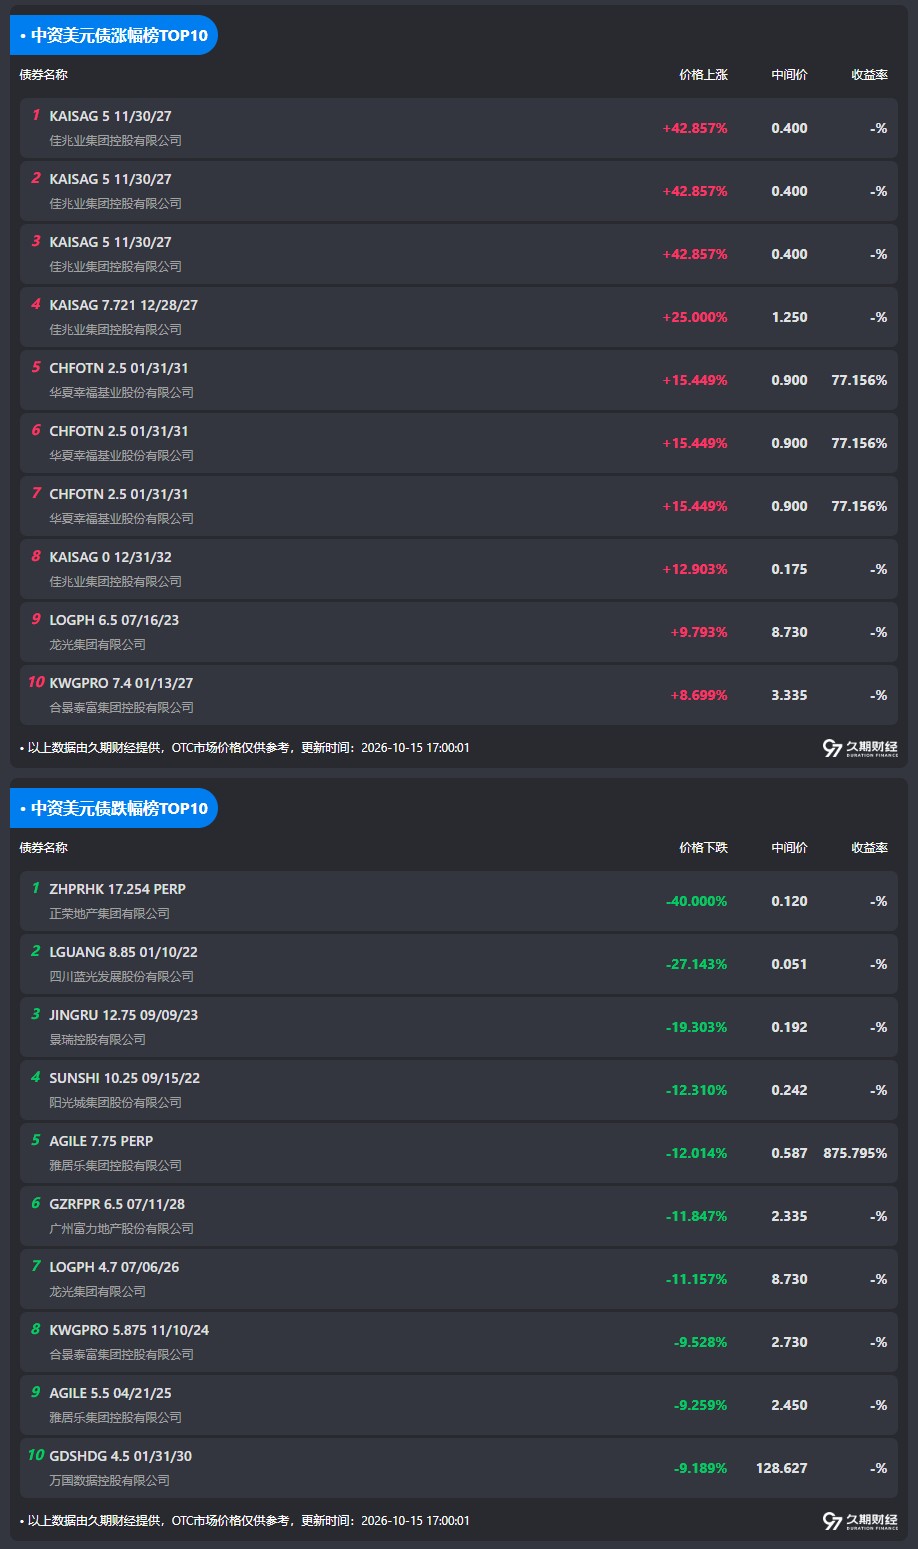This screenshot has height=1549, width=918.
Task: Click the 1.250 mid price
Action: tap(789, 317)
